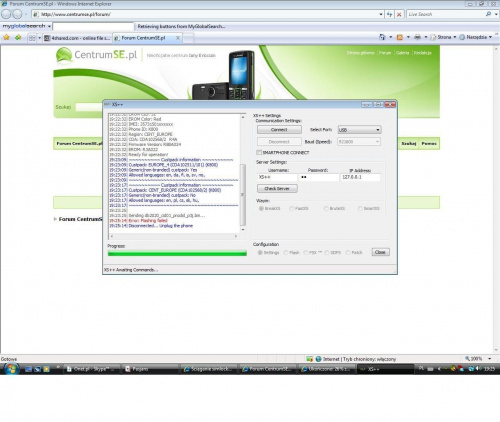This screenshot has width=500, height=422.
Task: Select the Flash configuration radio button
Action: [286, 252]
